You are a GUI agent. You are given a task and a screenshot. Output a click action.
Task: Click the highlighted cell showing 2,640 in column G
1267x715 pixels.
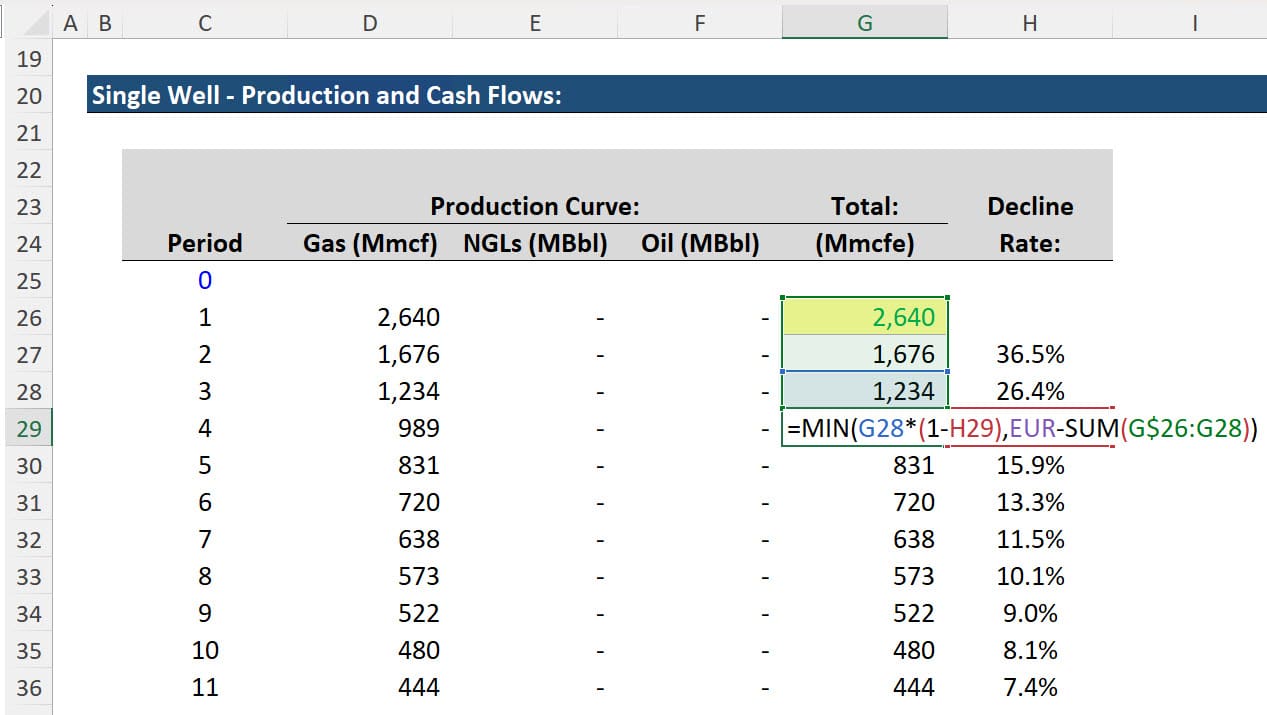pos(864,317)
